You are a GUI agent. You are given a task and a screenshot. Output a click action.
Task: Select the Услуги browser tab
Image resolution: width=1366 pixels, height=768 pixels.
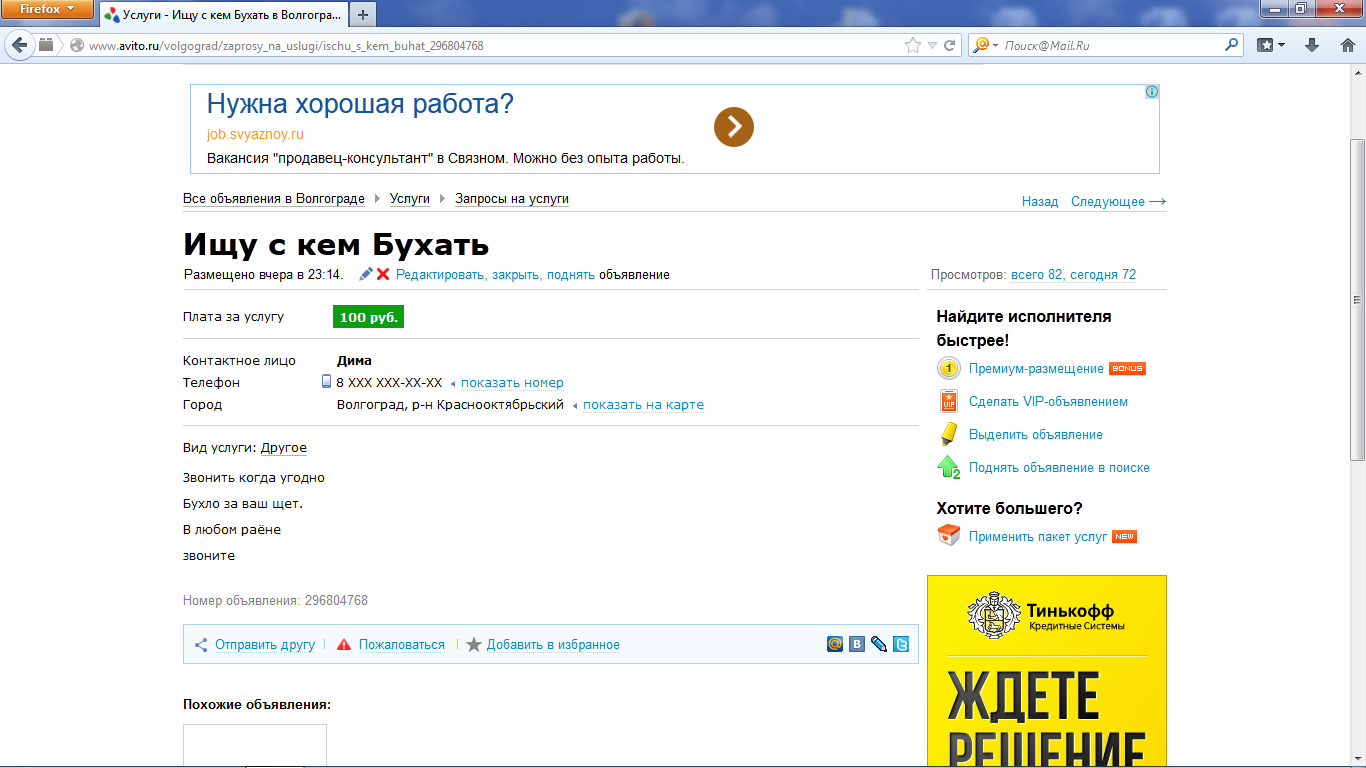tap(222, 14)
